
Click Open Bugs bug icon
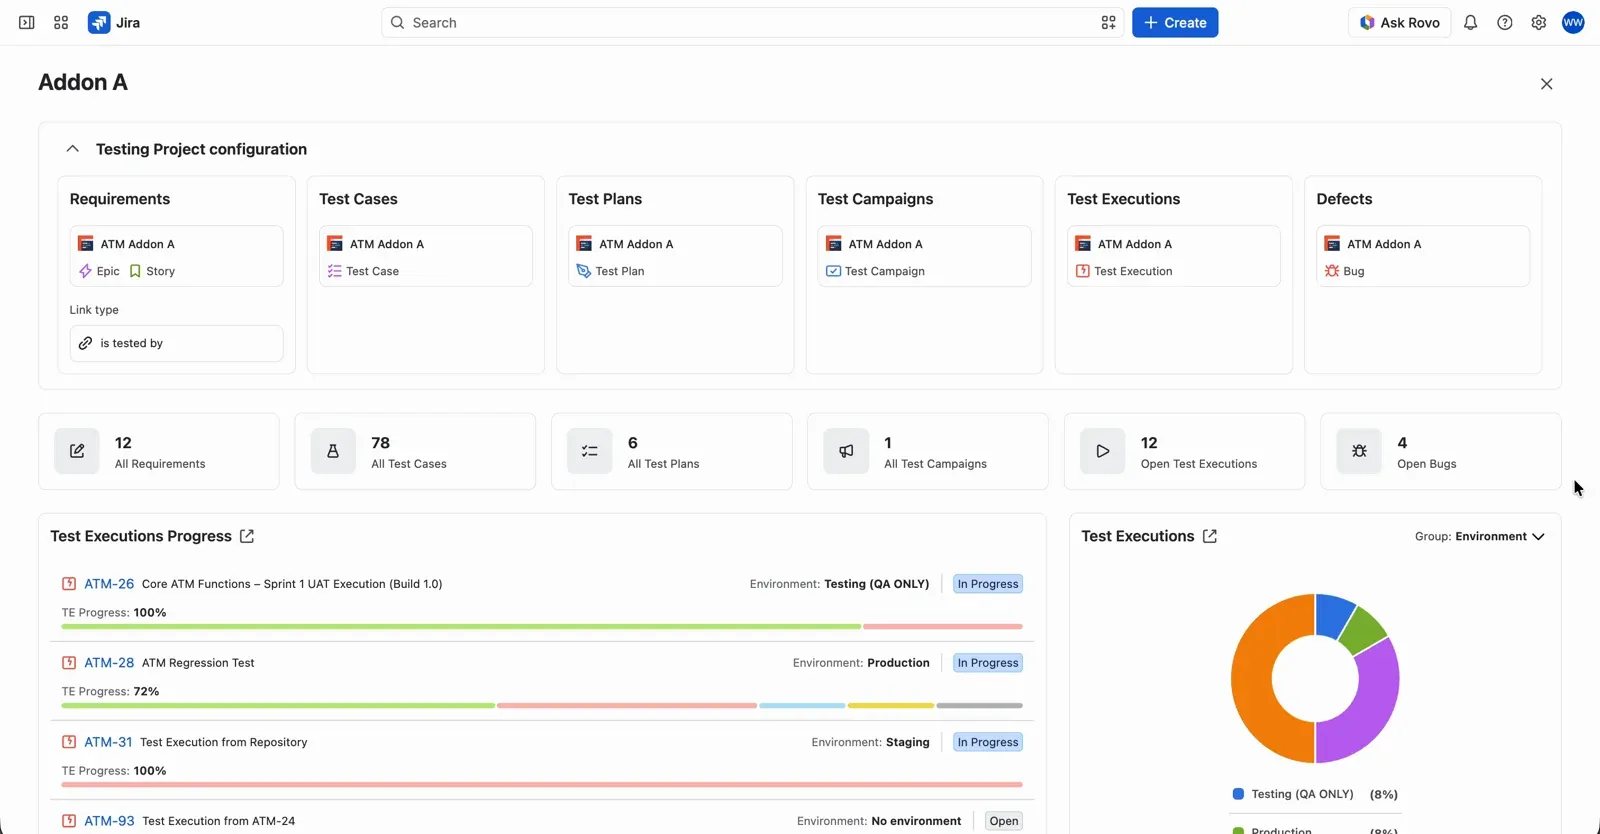pyautogui.click(x=1359, y=451)
